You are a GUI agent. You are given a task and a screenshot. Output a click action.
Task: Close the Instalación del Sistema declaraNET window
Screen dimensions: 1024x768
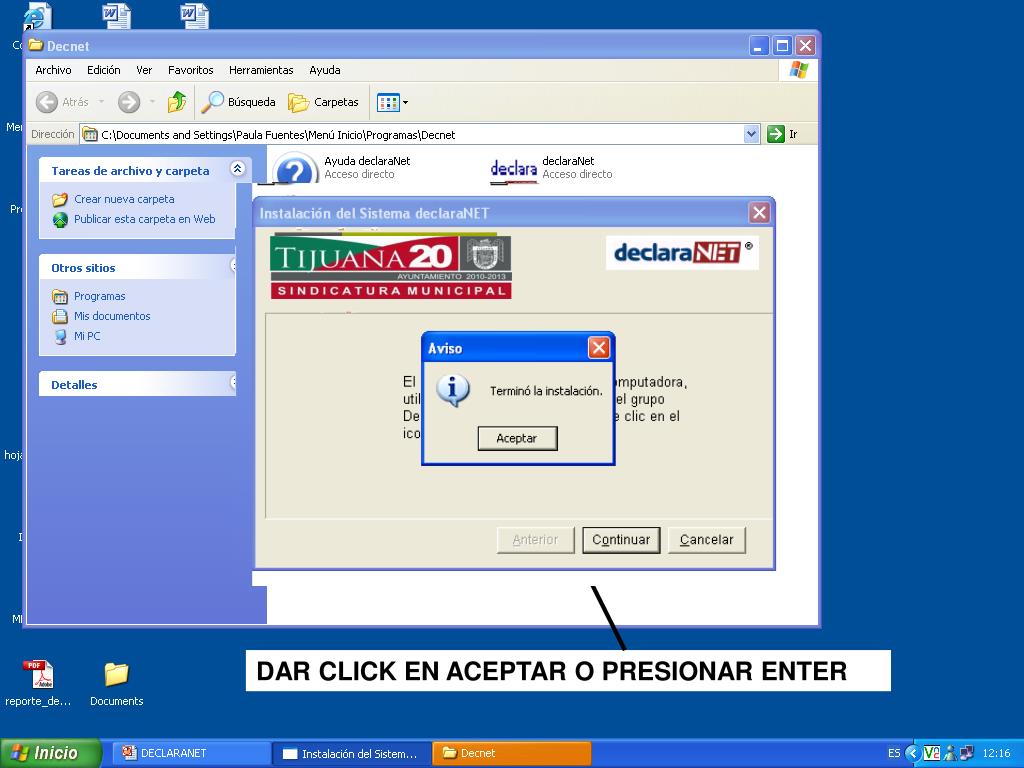click(x=759, y=212)
